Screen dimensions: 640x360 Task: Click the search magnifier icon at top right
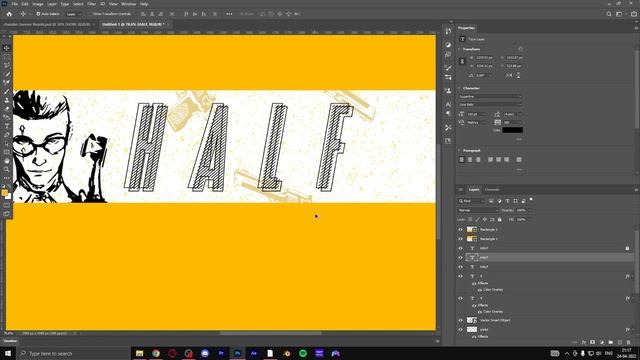609,14
